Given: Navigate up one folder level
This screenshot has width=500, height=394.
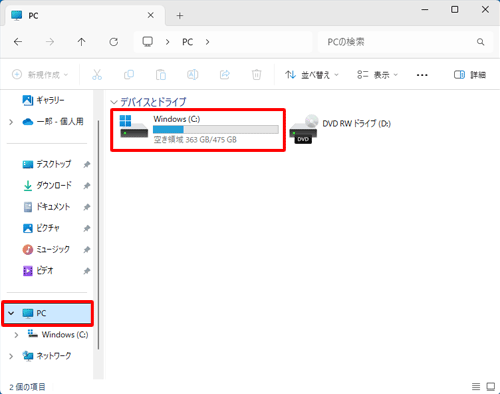Looking at the screenshot, I should coord(82,42).
